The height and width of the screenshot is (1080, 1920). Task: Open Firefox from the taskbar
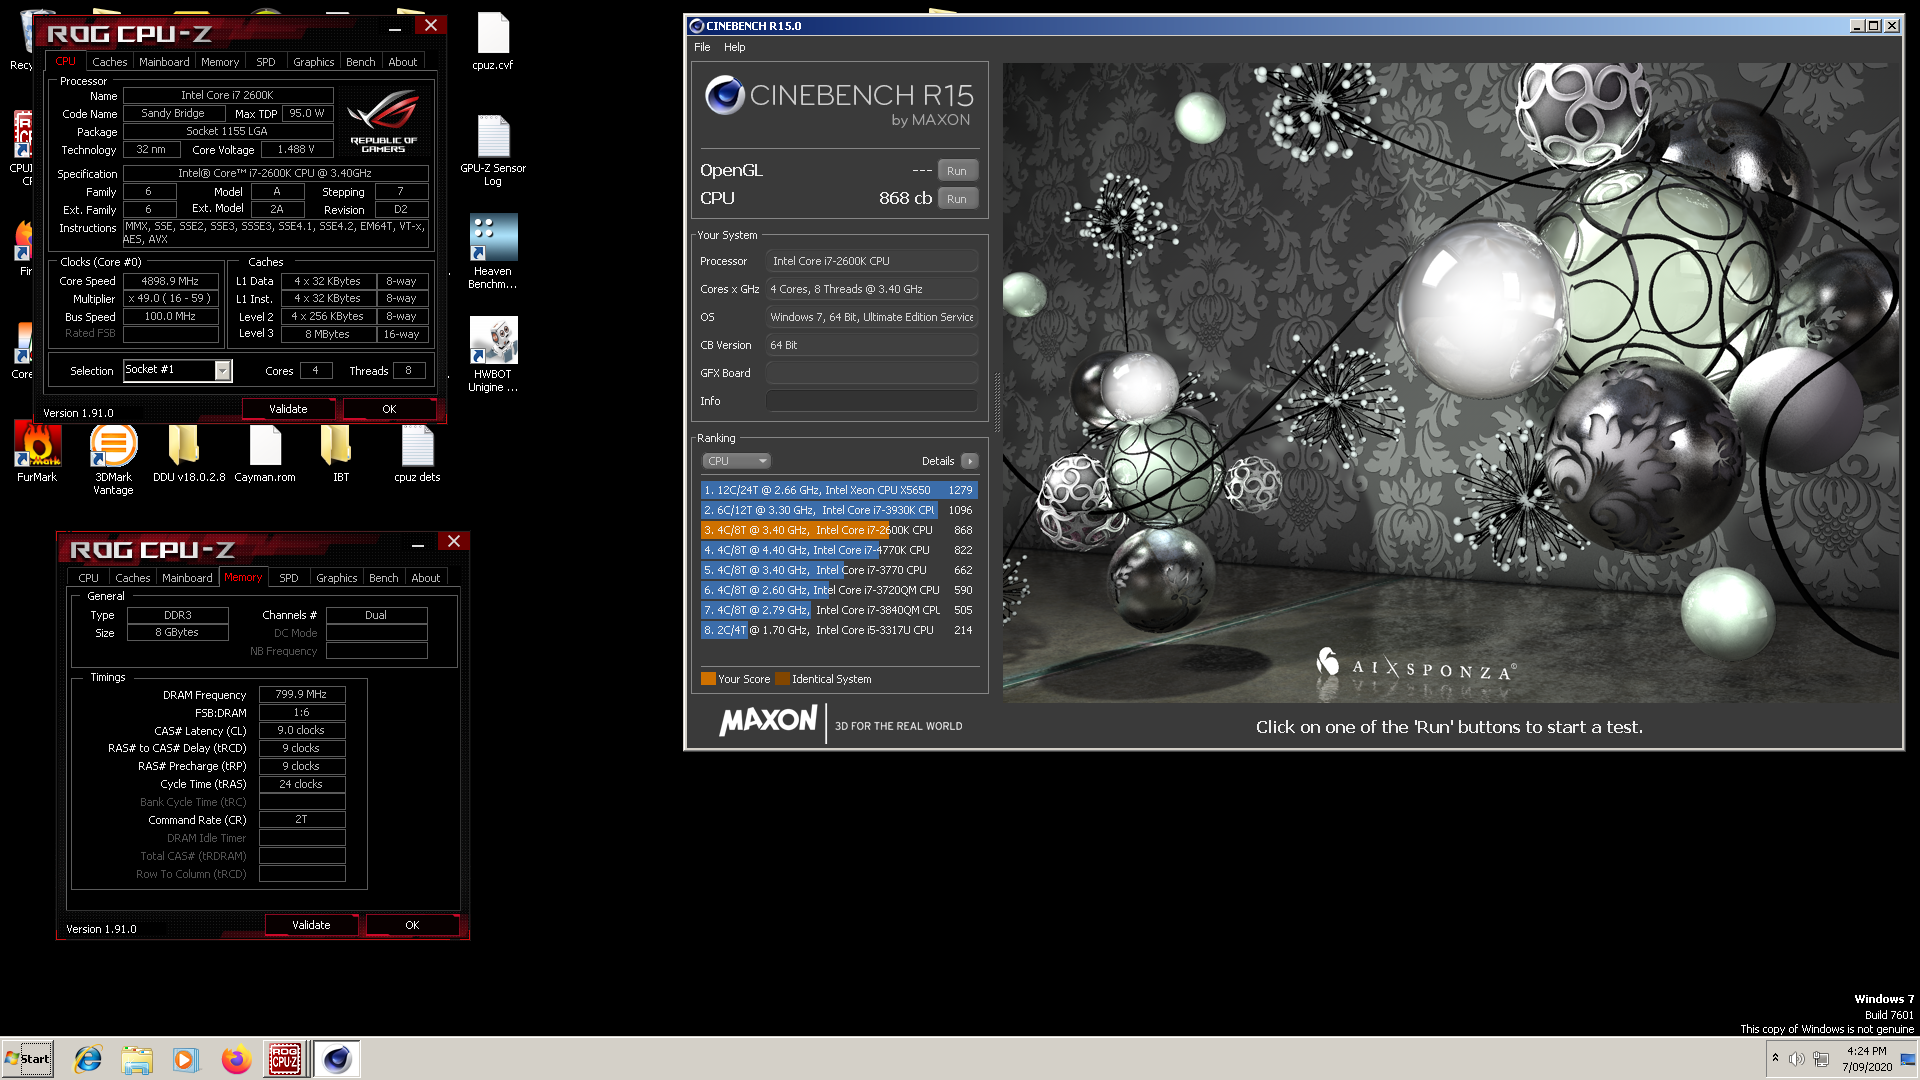pos(236,1059)
